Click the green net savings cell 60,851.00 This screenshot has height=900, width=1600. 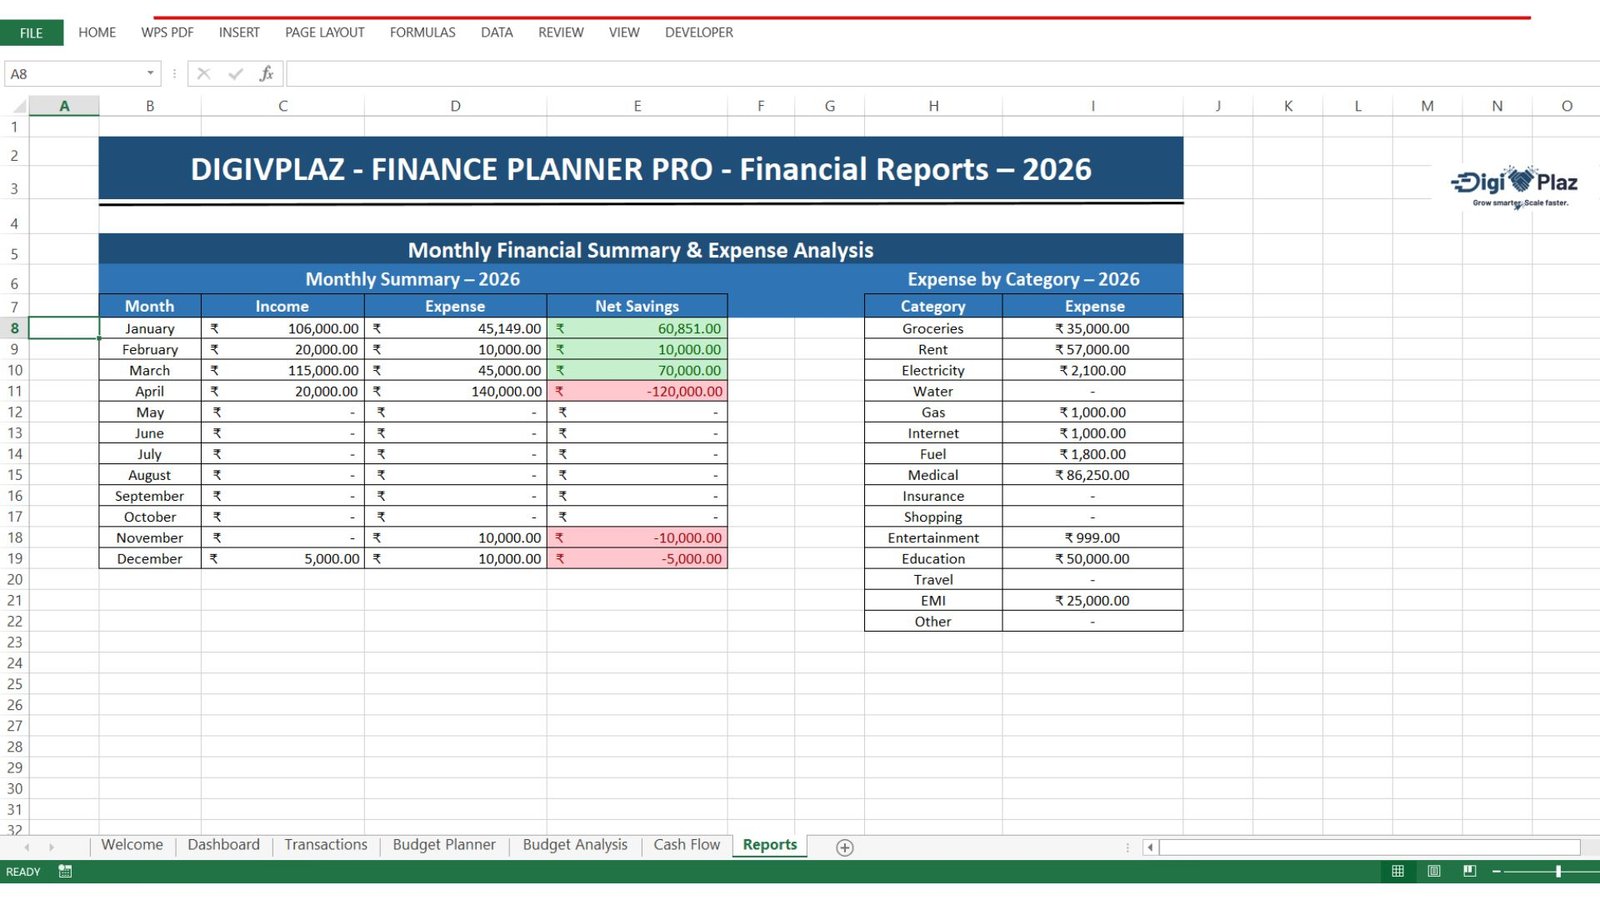coord(637,328)
